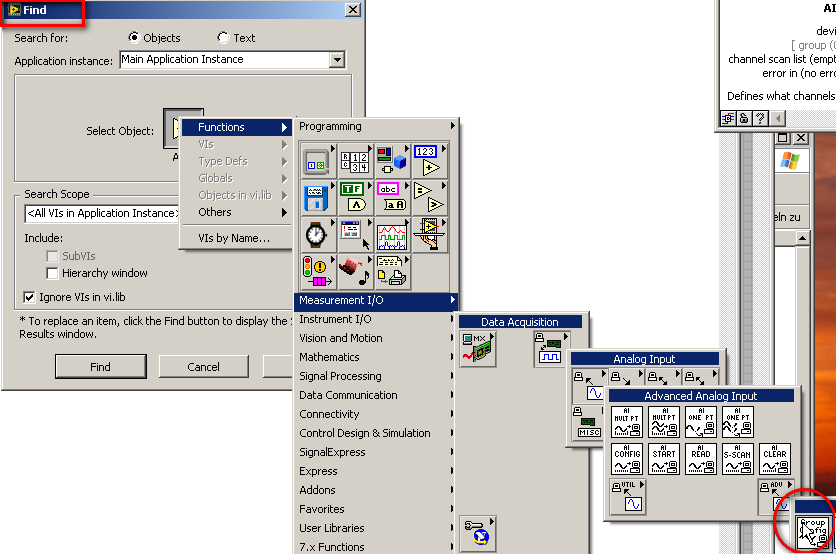The width and height of the screenshot is (836, 554).
Task: Open the Application instance dropdown arrow
Action: click(337, 60)
